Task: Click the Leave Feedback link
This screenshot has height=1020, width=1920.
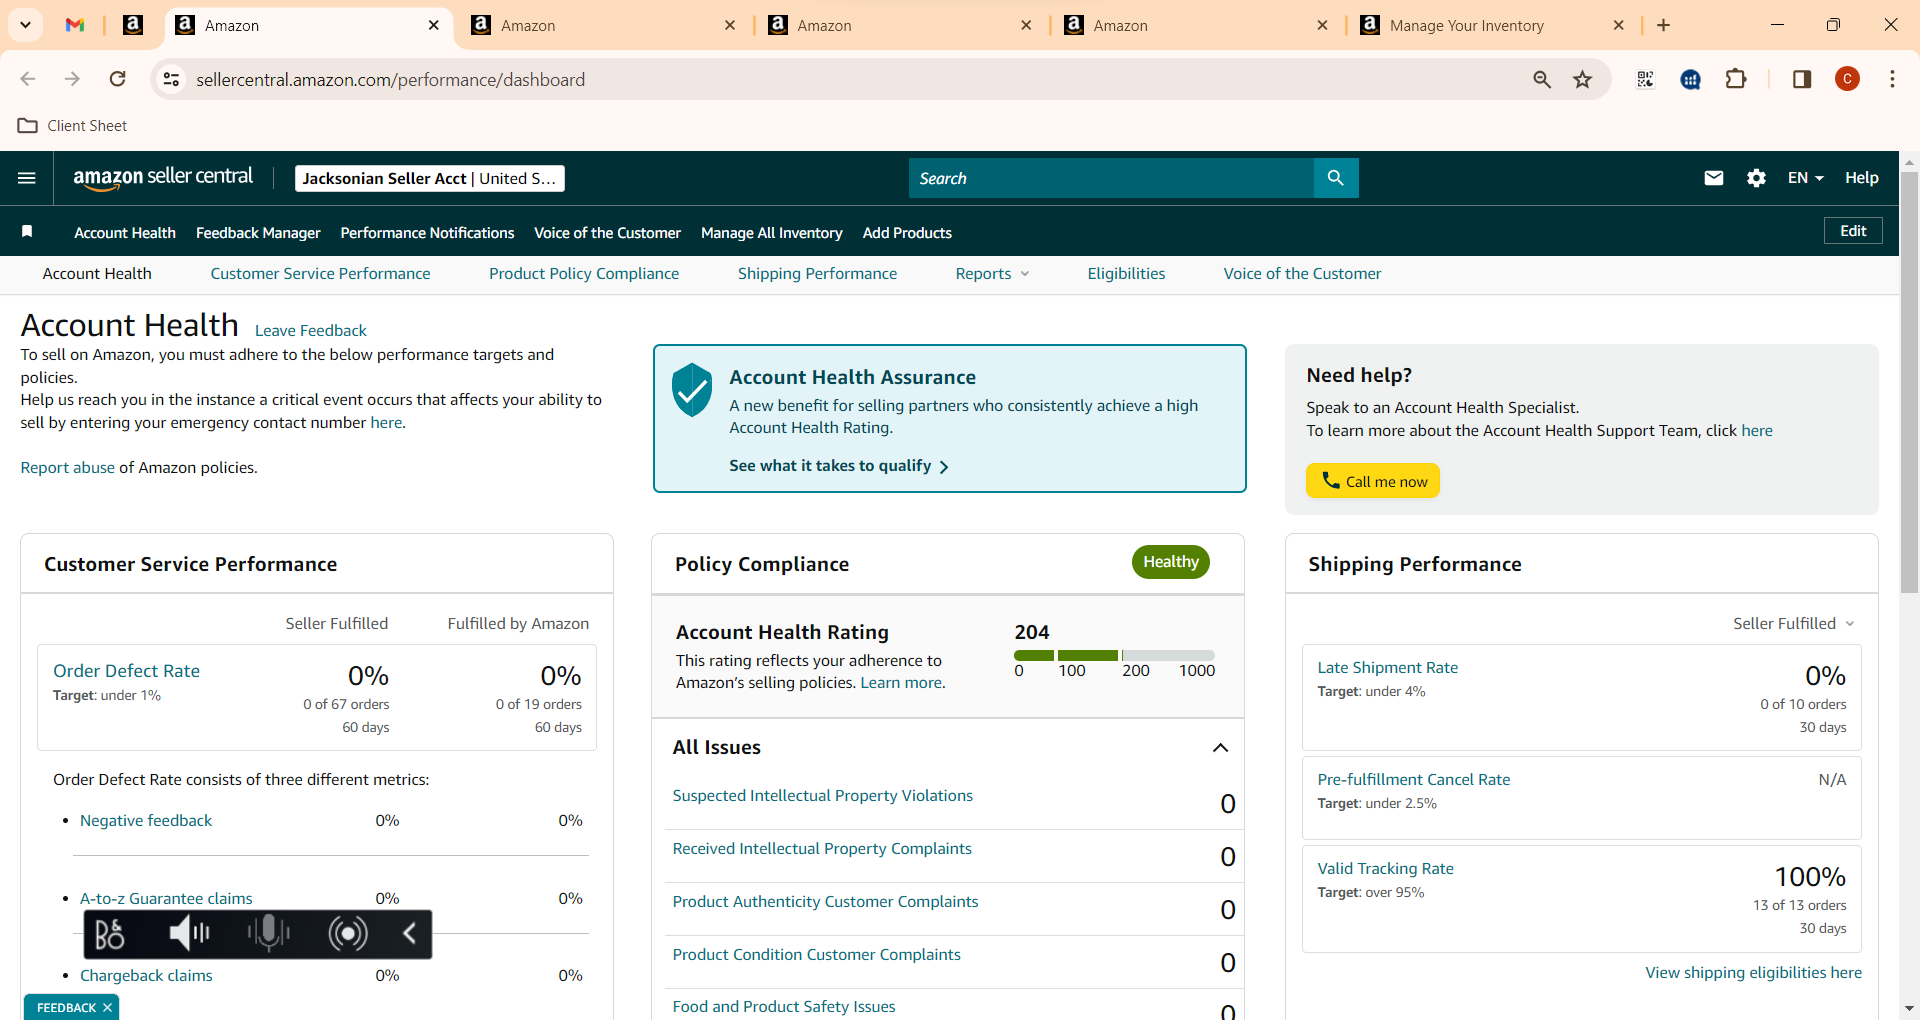Action: pyautogui.click(x=311, y=331)
